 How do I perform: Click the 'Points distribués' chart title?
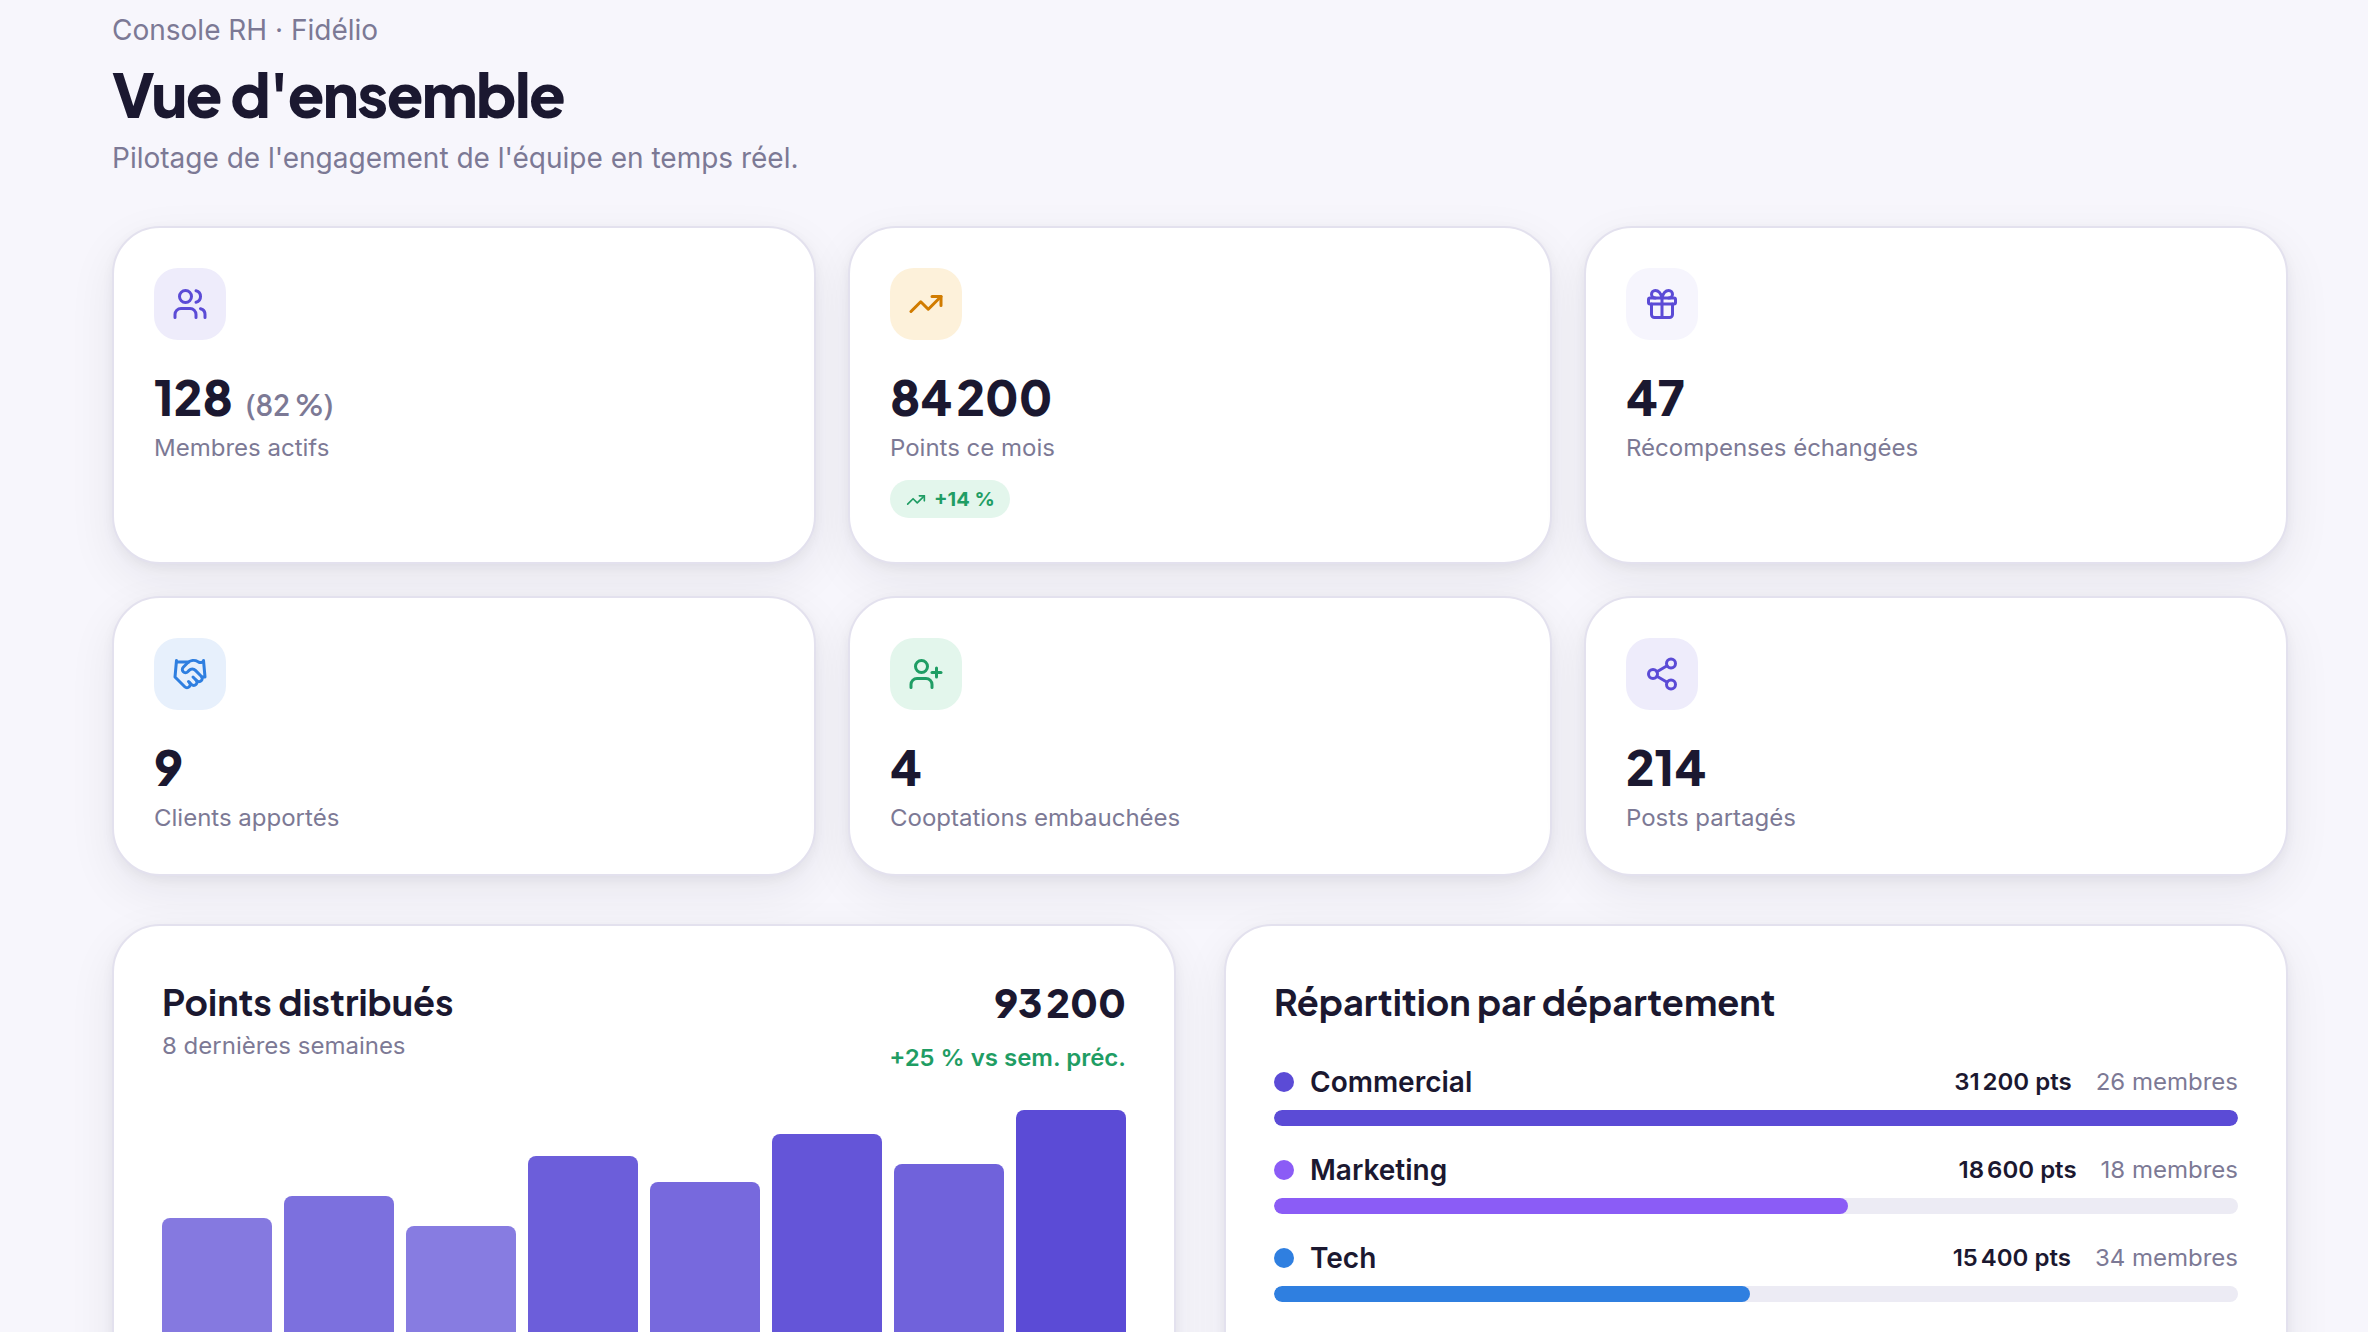(308, 1003)
